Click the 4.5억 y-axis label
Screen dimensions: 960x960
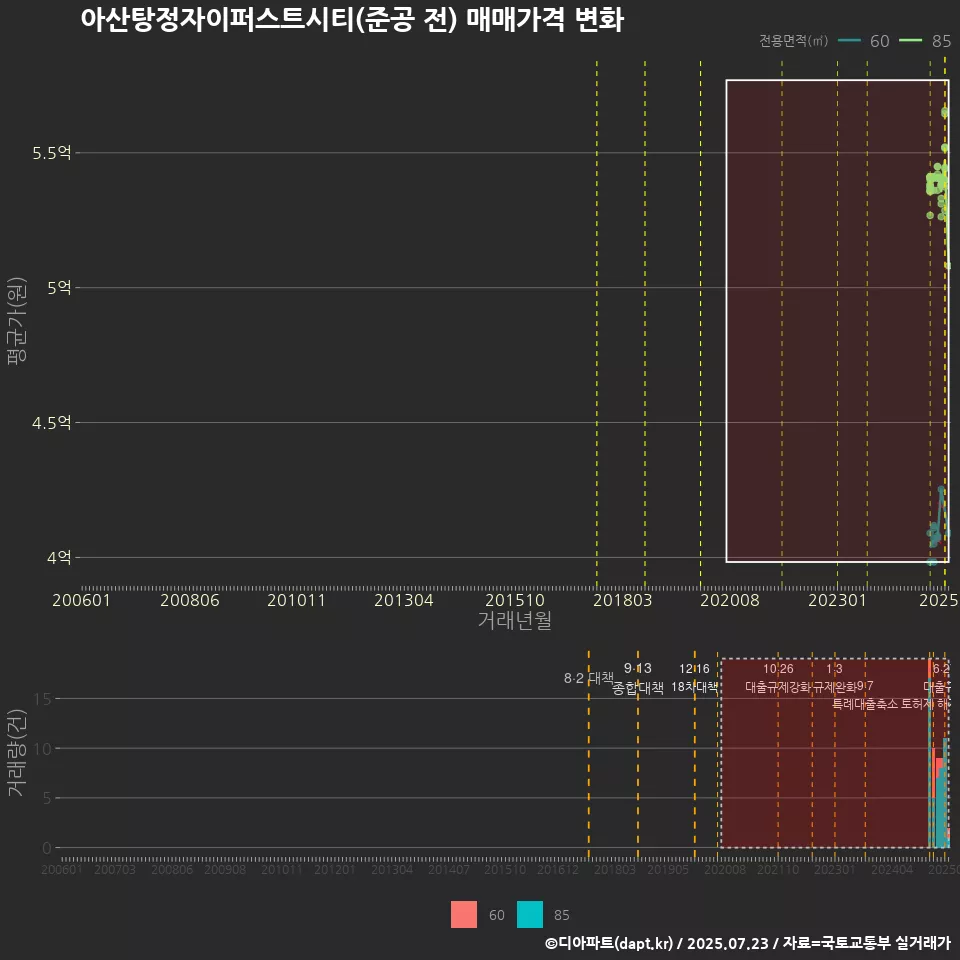tap(52, 422)
